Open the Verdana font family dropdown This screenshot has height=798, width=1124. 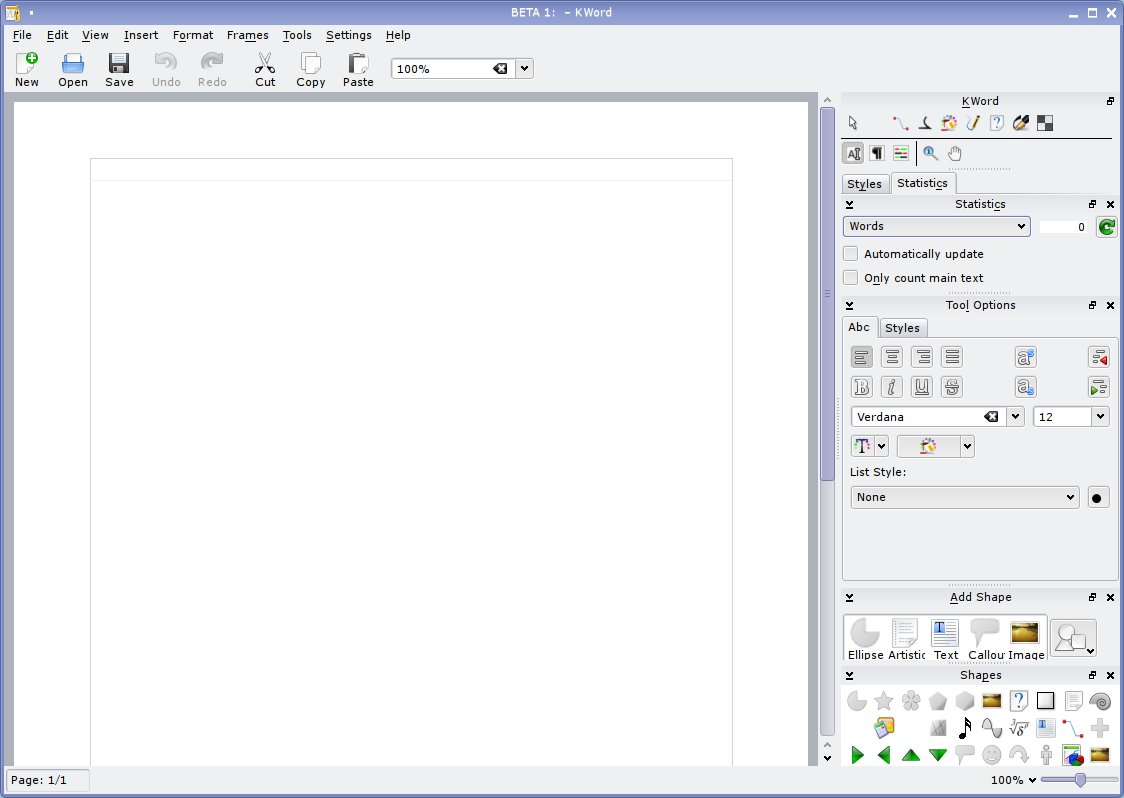tap(1015, 417)
